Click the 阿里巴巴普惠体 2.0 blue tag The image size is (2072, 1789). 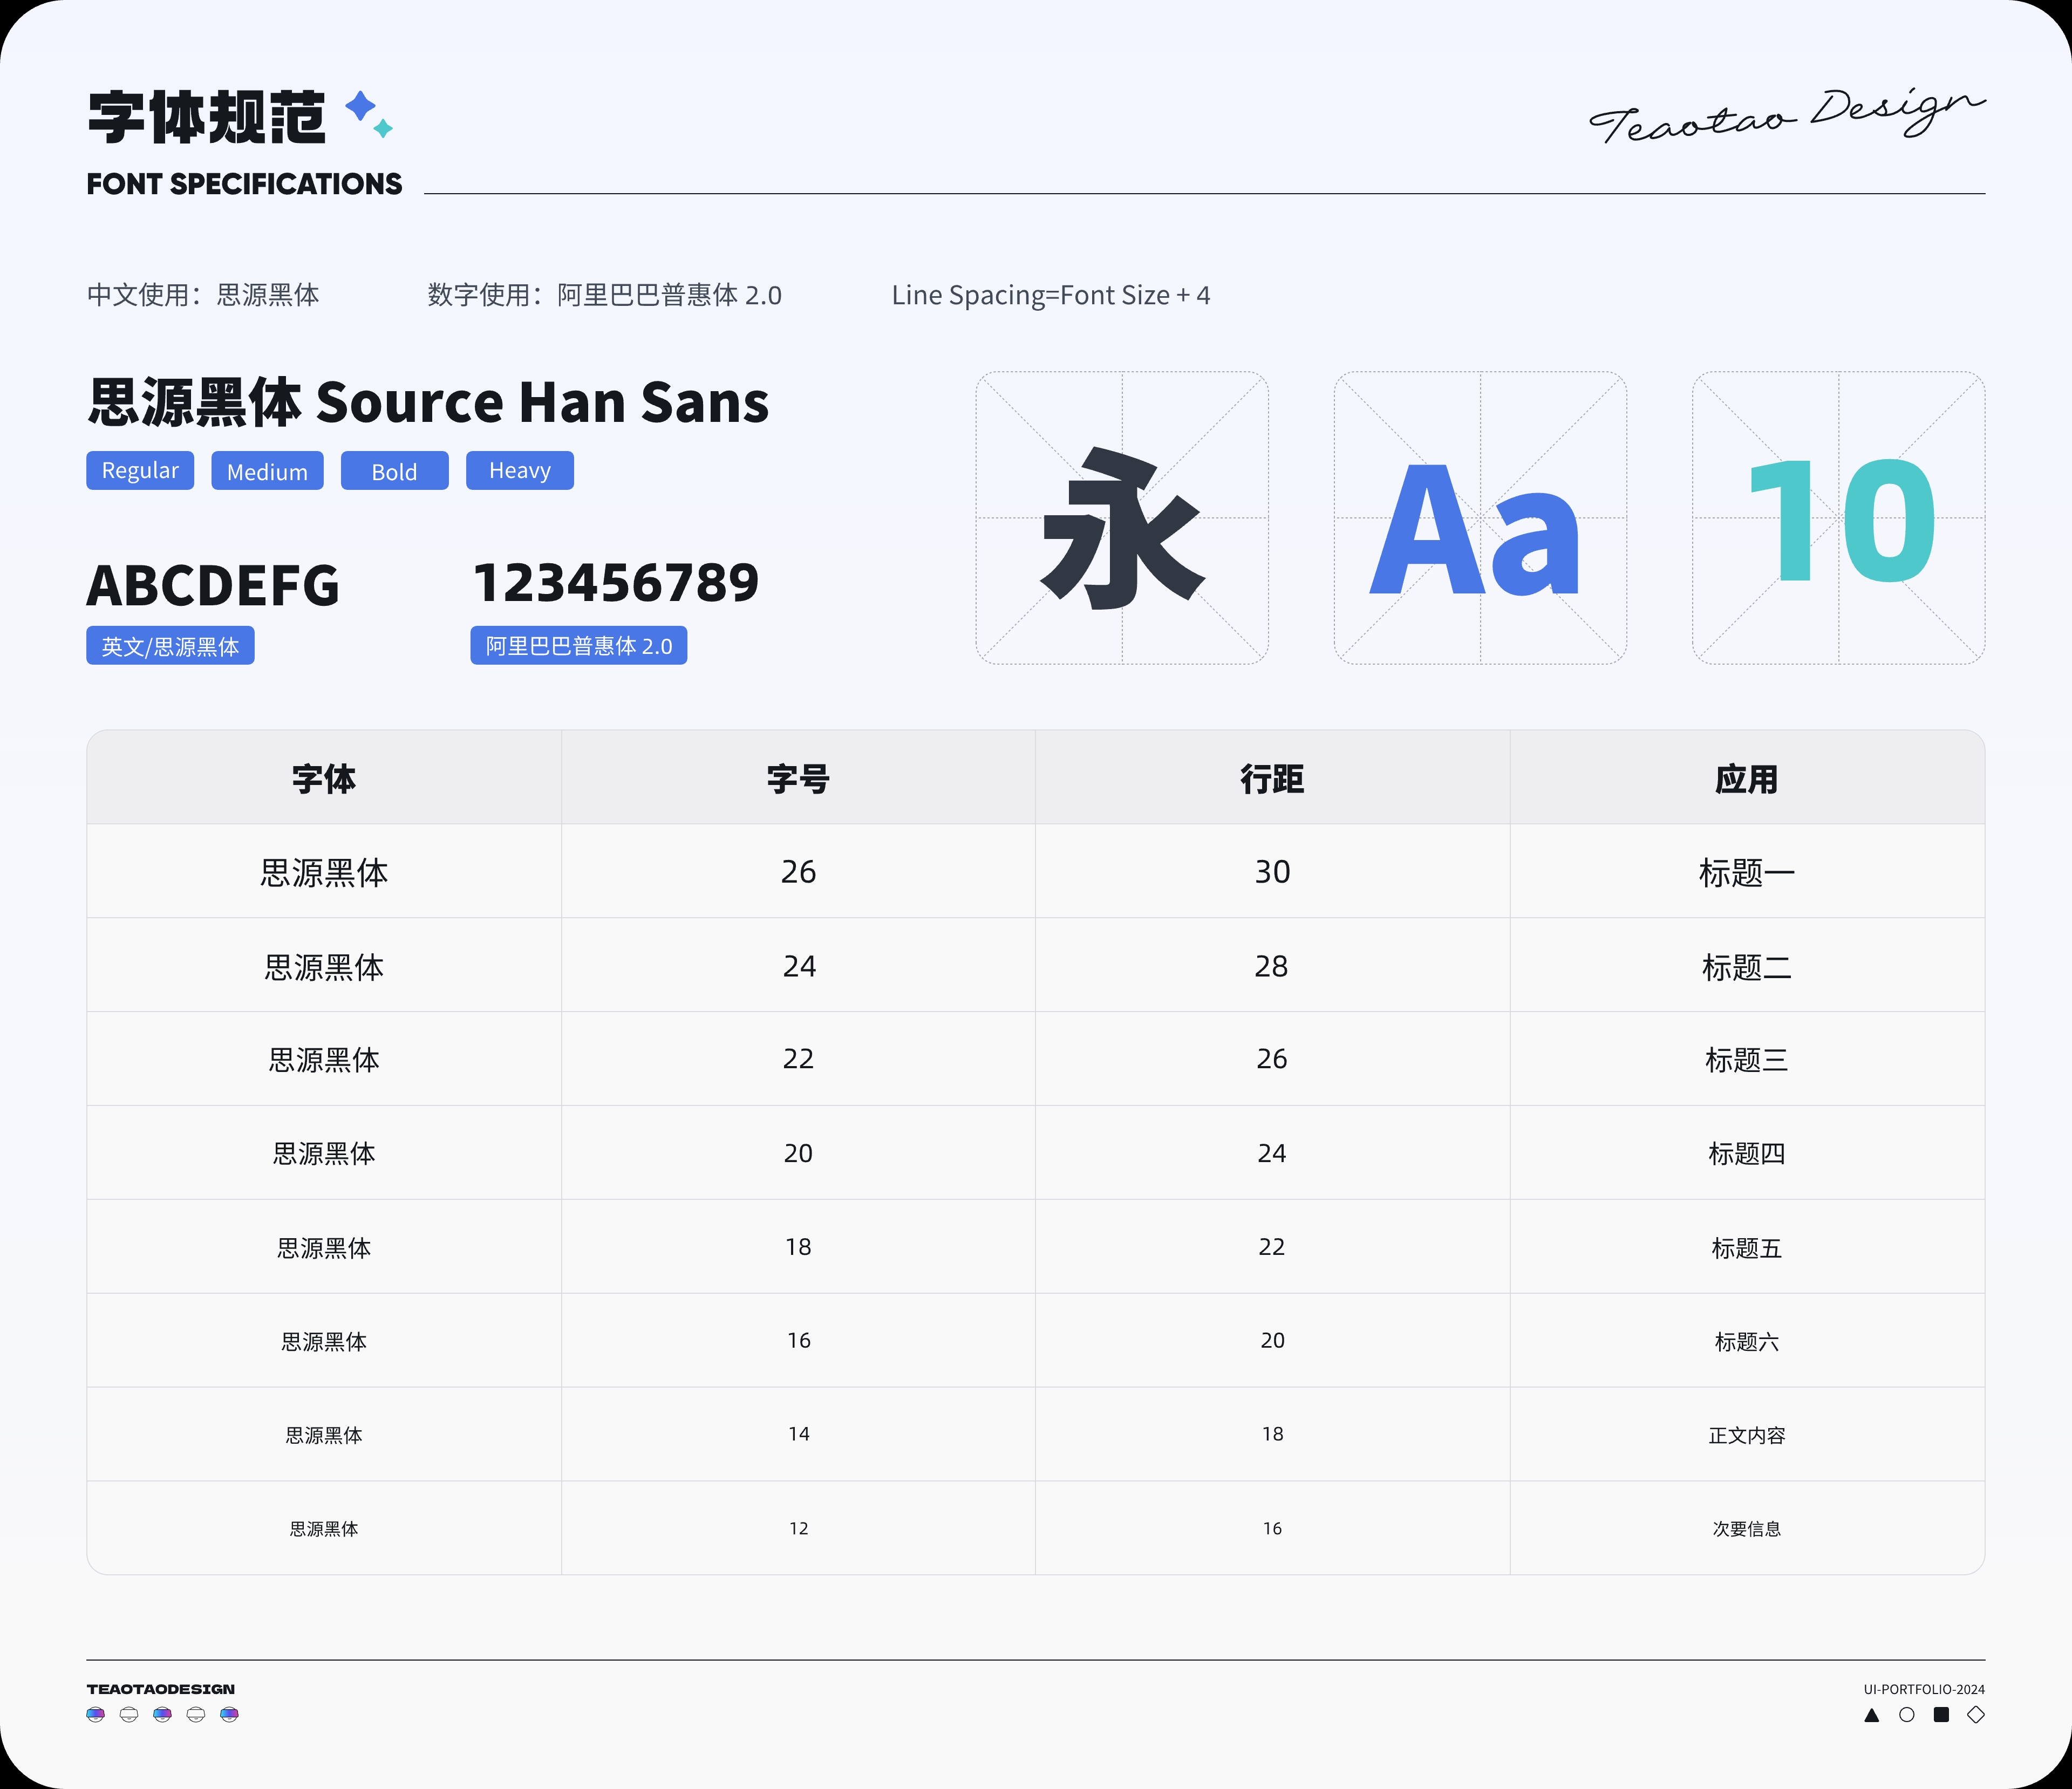(578, 646)
